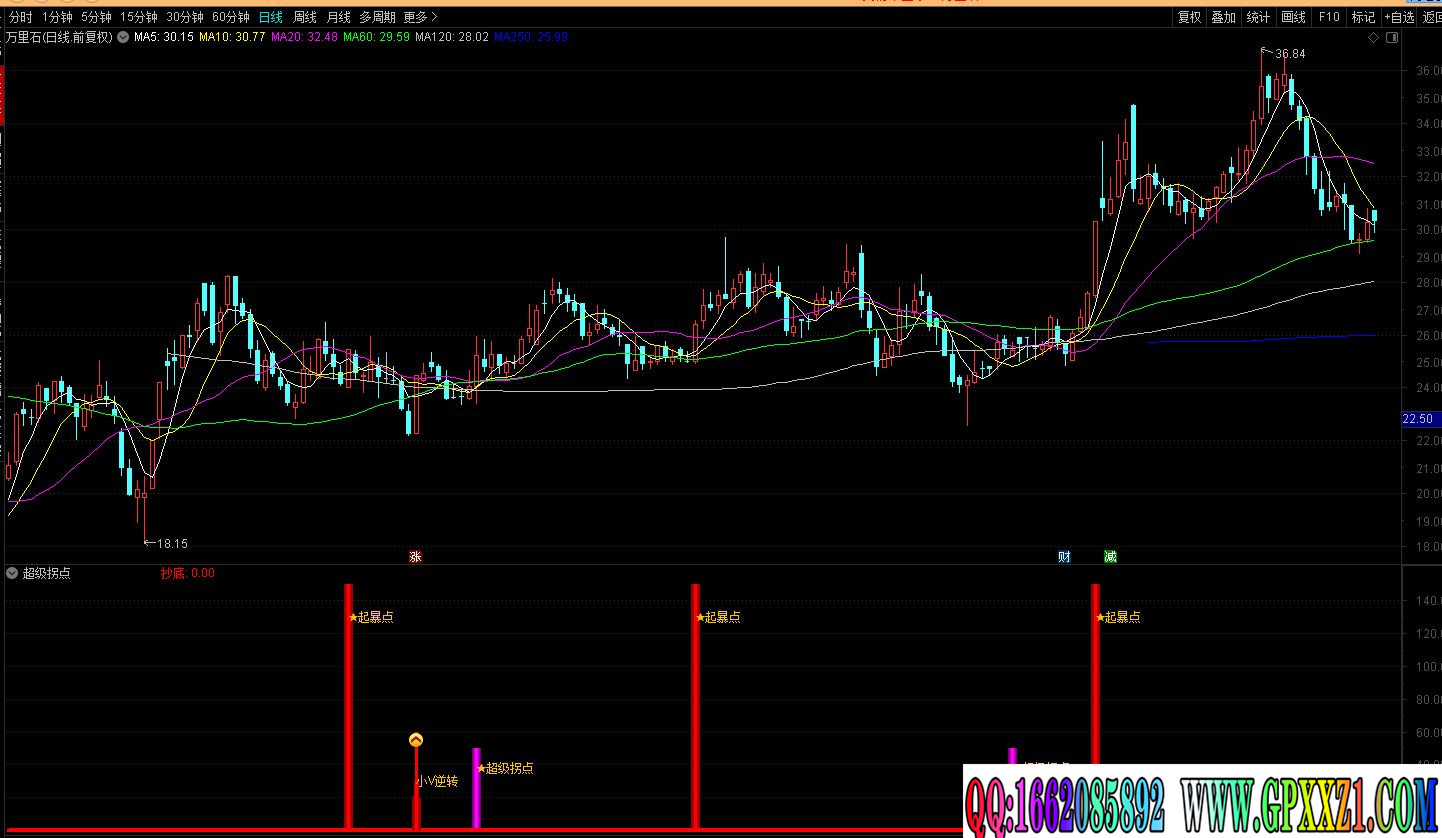Click the 减 shareholder reduction marker
Image resolution: width=1442 pixels, height=838 pixels.
[x=1110, y=557]
